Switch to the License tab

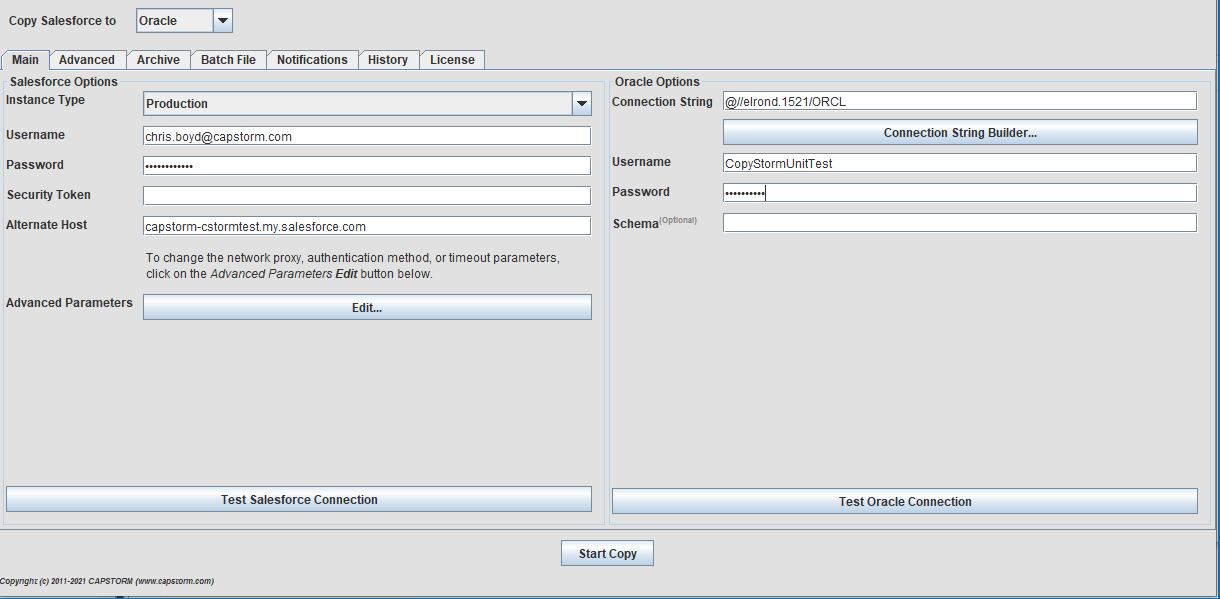click(x=452, y=60)
